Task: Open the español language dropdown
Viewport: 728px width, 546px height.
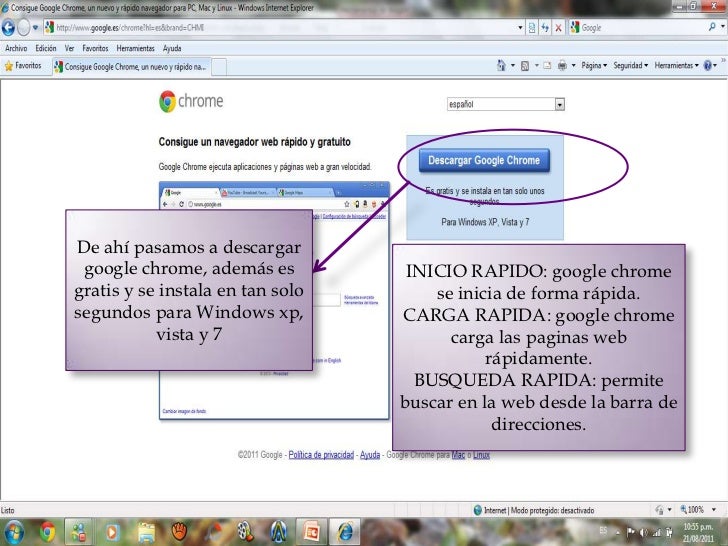Action: point(506,104)
